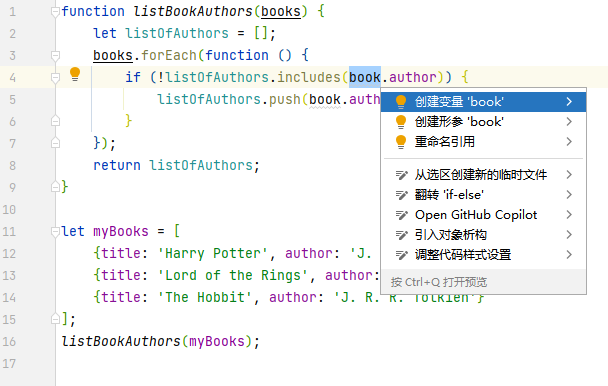
Task: Click the 'books' parameter on line 1
Action: pyautogui.click(x=281, y=11)
